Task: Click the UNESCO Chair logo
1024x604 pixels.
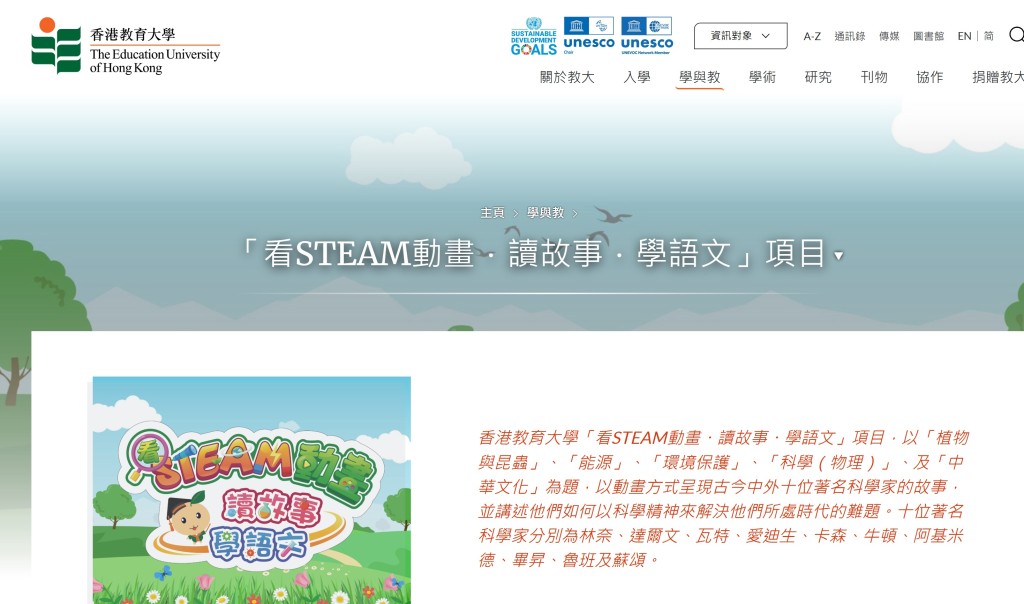Action: point(588,35)
